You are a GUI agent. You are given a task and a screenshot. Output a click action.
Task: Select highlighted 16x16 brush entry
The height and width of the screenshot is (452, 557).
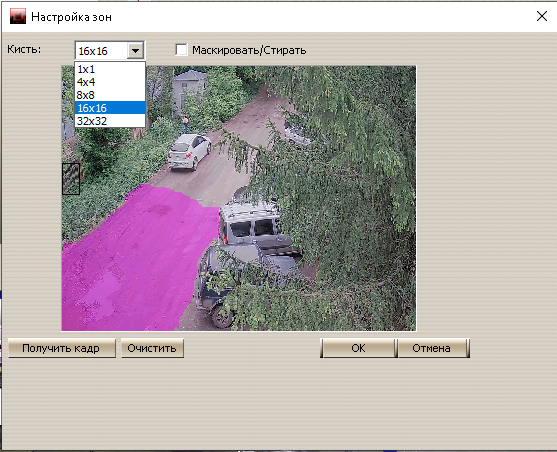tap(110, 108)
